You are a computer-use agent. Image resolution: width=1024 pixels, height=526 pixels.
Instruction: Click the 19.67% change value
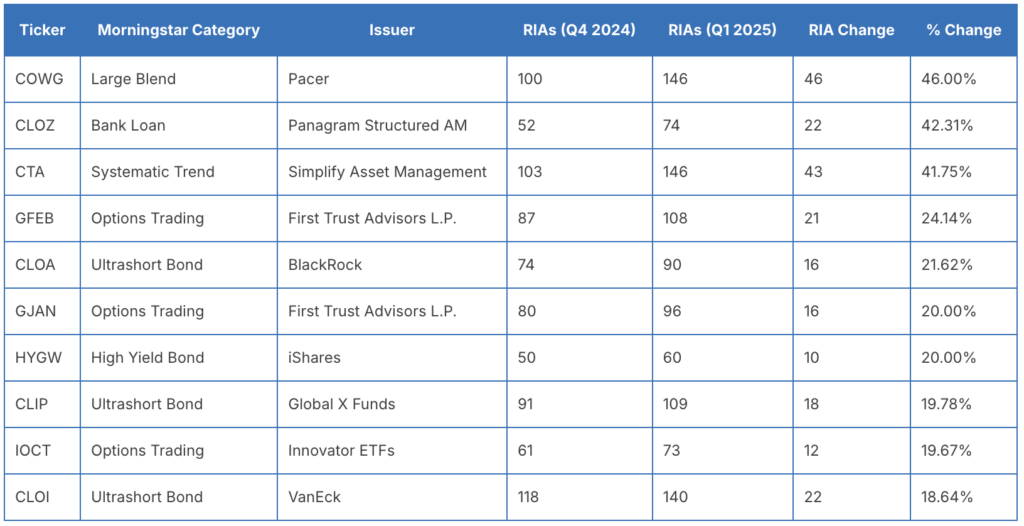pyautogui.click(x=946, y=450)
